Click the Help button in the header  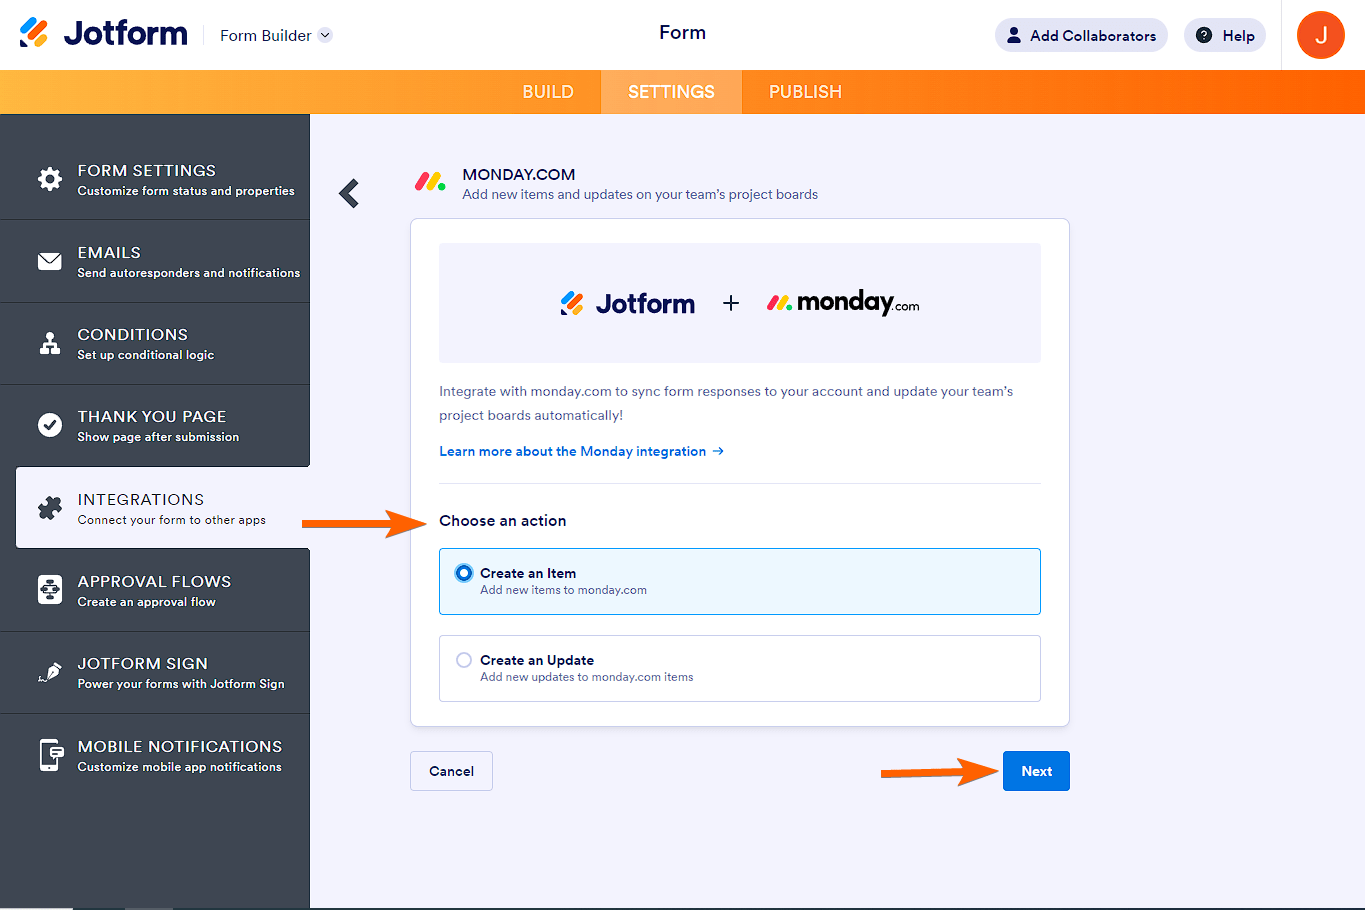[1224, 34]
